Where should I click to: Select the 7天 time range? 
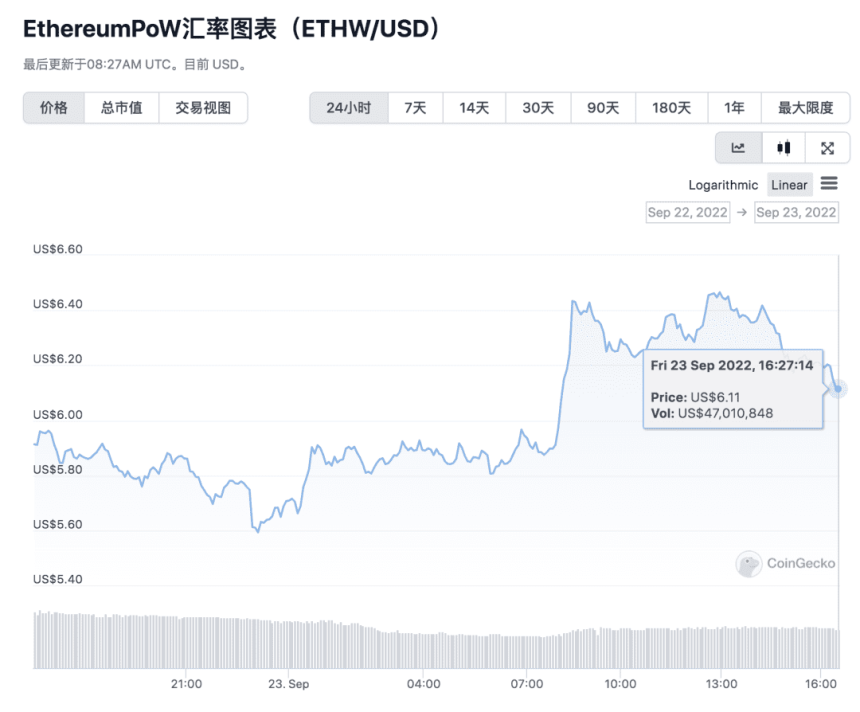pos(415,108)
